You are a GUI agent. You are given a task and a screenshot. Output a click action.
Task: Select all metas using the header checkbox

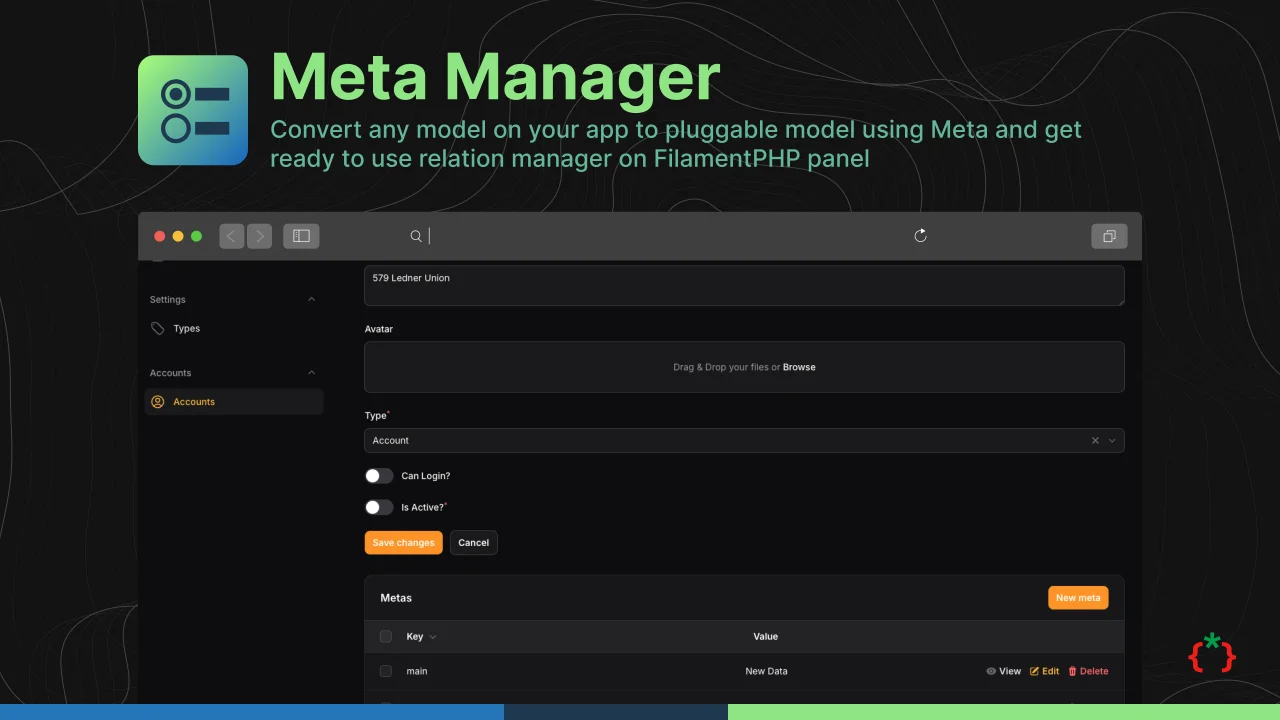385,636
